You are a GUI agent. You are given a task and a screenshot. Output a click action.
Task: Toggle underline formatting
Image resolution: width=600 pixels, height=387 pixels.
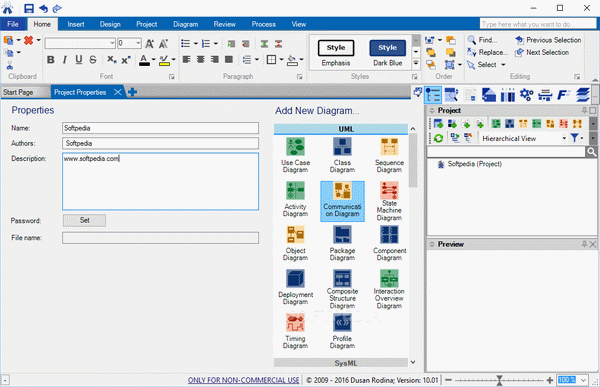(x=79, y=60)
